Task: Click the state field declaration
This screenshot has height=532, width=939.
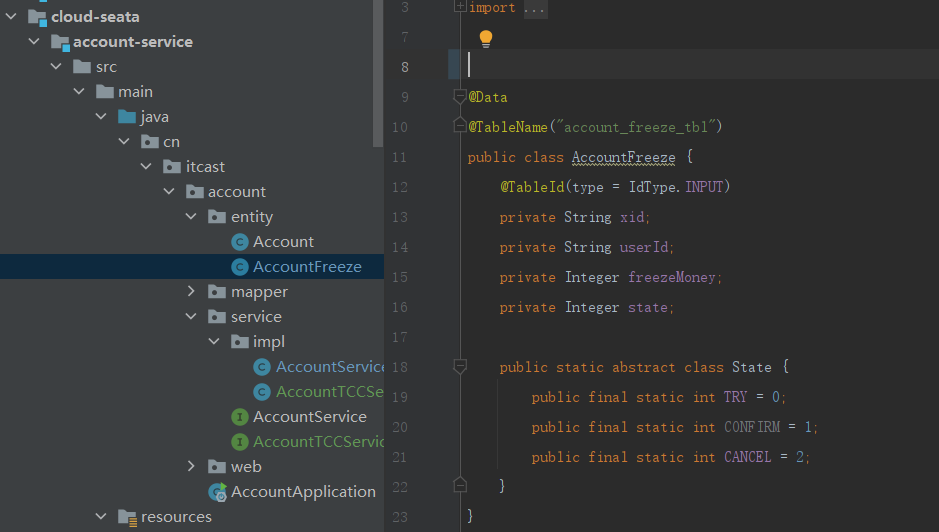Action: (647, 307)
